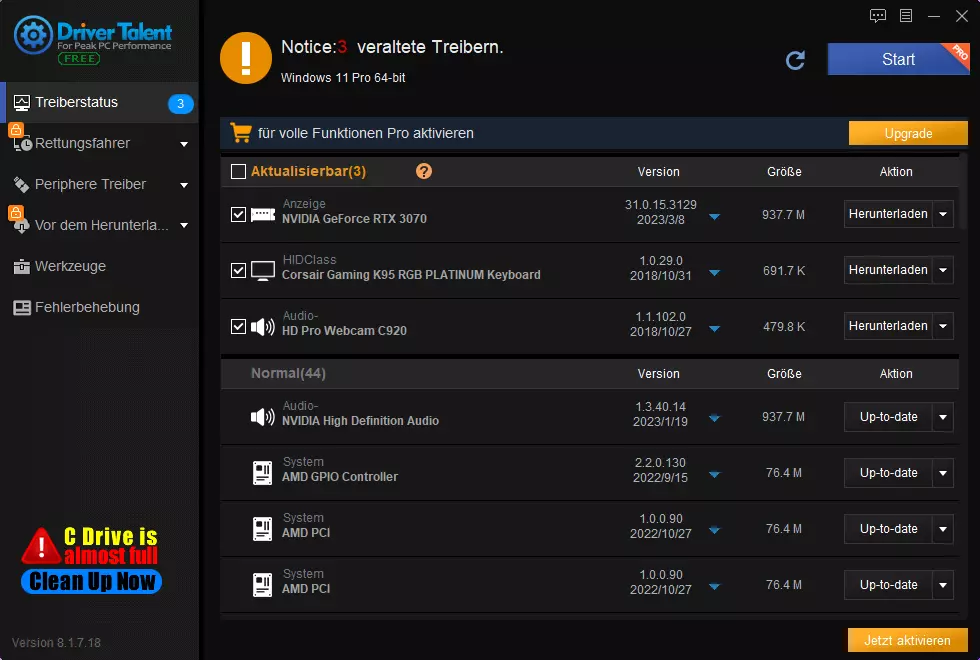Open action dropdown arrow for NVIDIA HD Audio
The width and height of the screenshot is (980, 660).
tap(943, 417)
